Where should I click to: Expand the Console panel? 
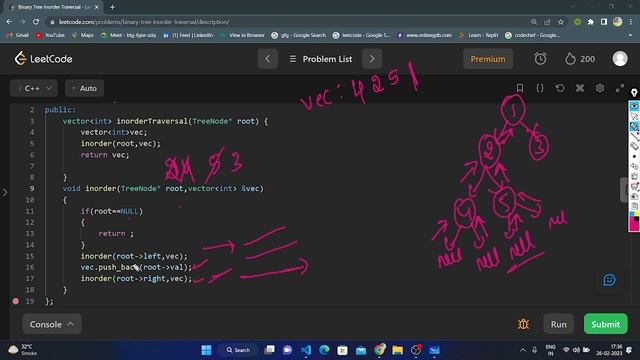[x=52, y=324]
